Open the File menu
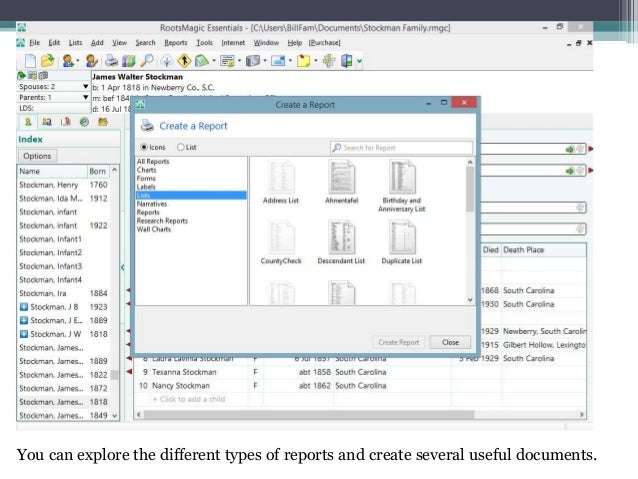The width and height of the screenshot is (638, 479). pyautogui.click(x=35, y=43)
